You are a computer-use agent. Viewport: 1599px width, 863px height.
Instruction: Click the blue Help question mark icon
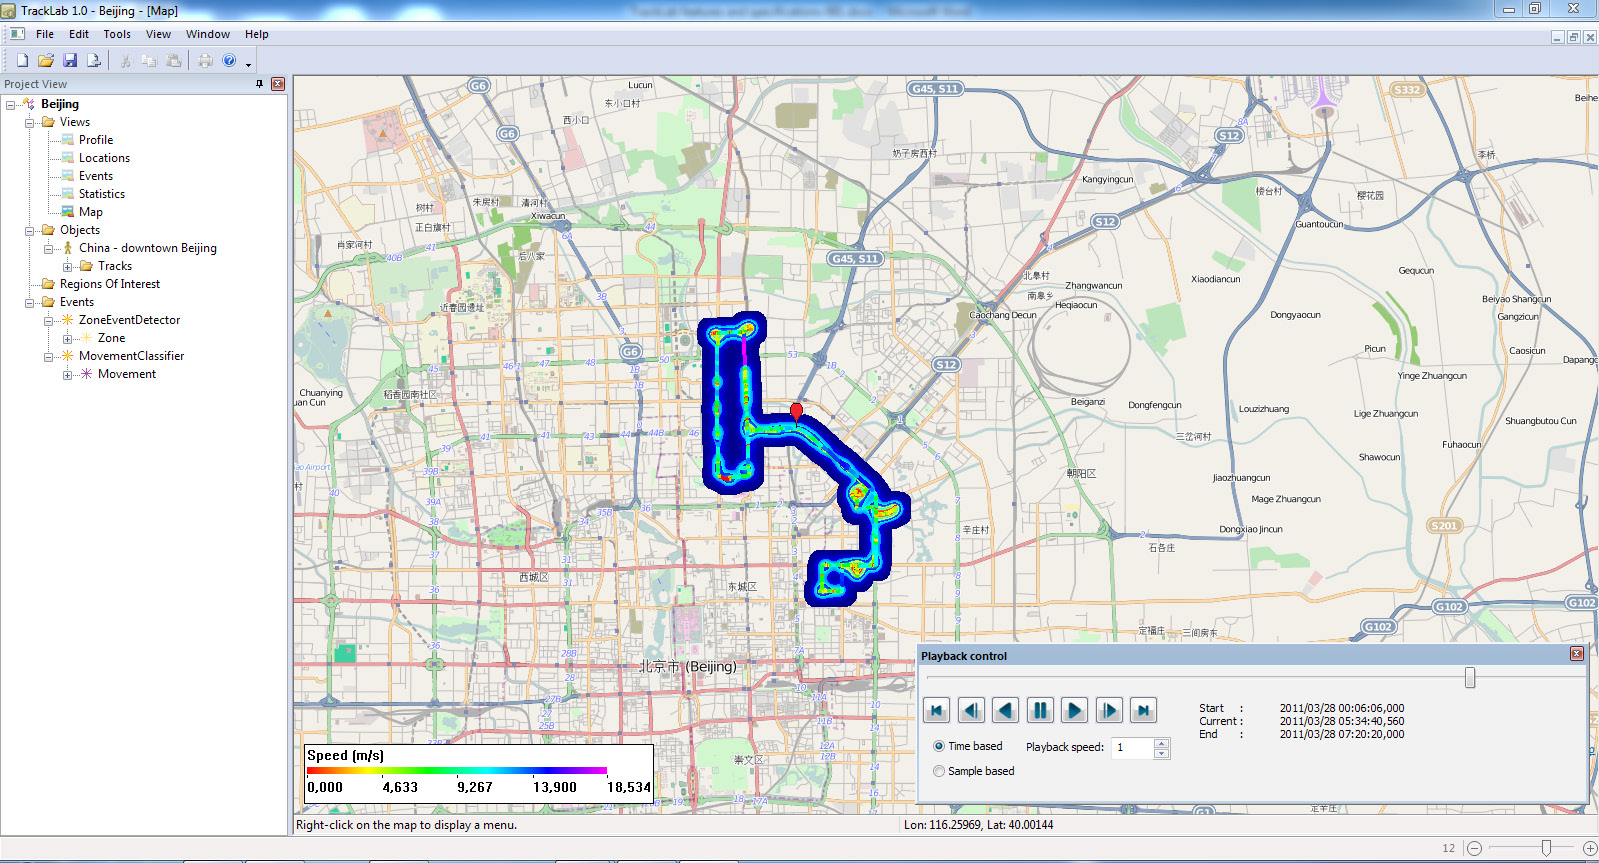(229, 61)
